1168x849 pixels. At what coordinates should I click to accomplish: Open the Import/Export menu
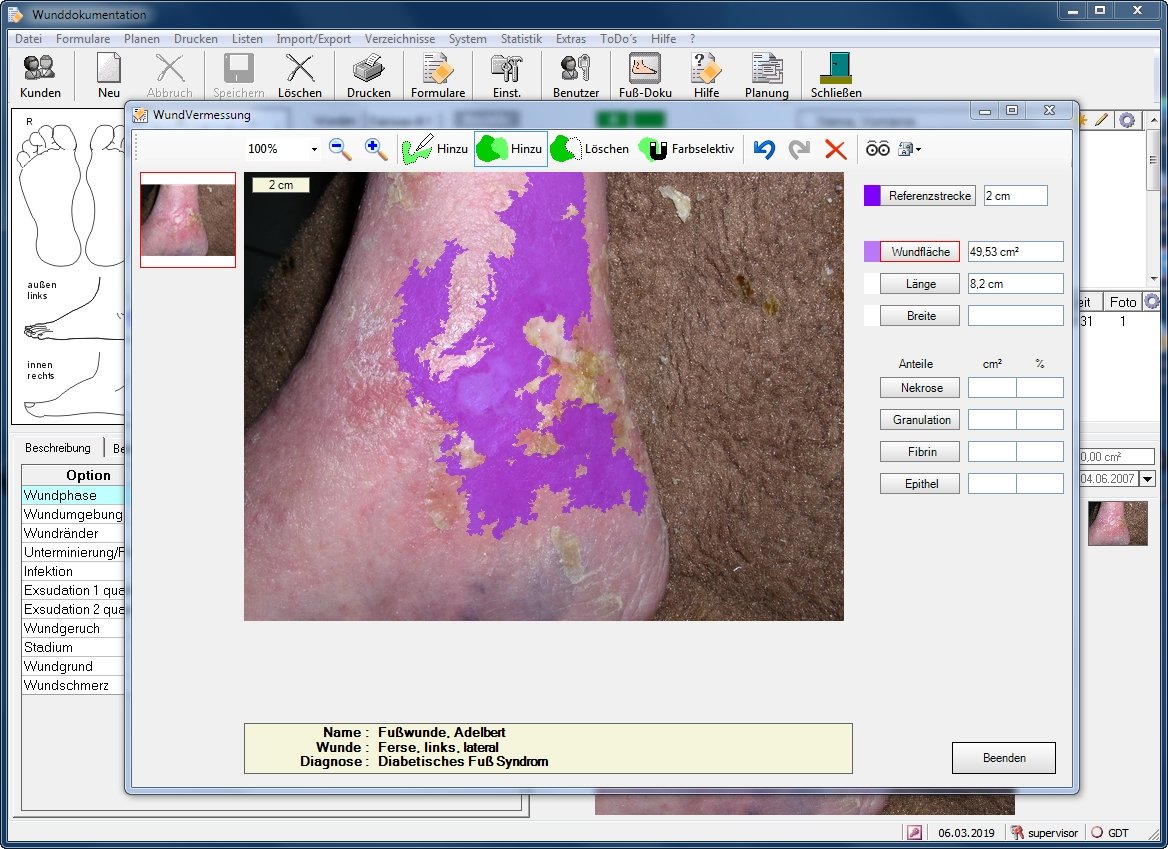(x=313, y=39)
